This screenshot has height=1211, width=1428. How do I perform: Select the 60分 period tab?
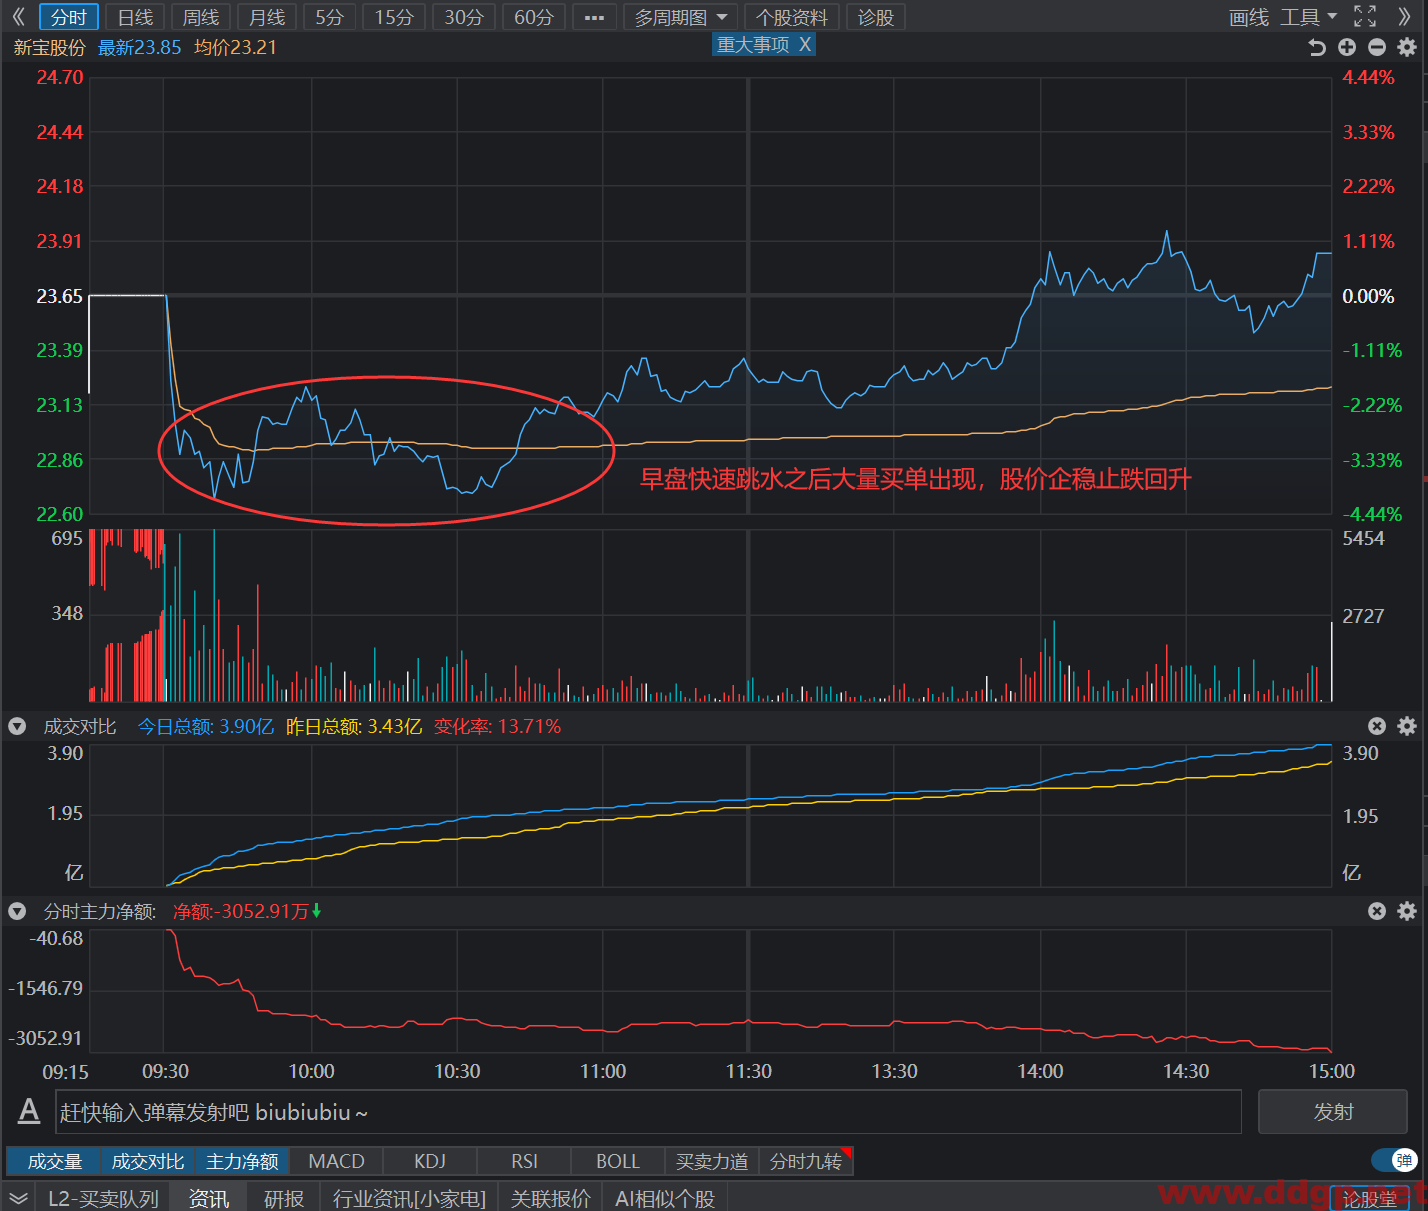pos(533,17)
